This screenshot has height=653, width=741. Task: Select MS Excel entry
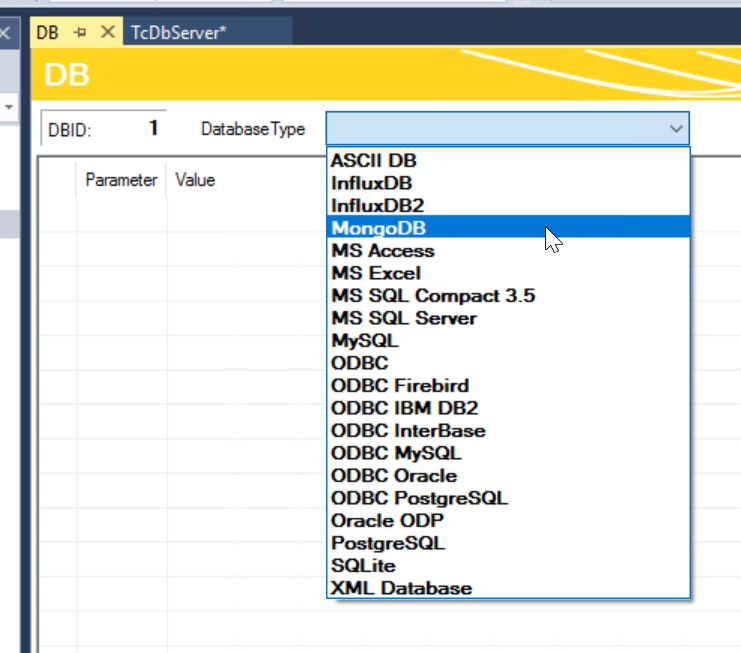(x=508, y=273)
